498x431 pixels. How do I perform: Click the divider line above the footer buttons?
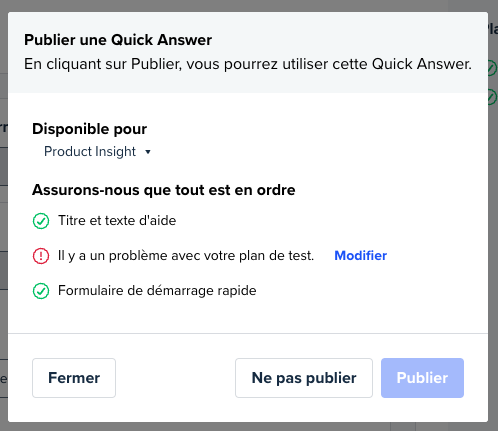click(x=248, y=333)
